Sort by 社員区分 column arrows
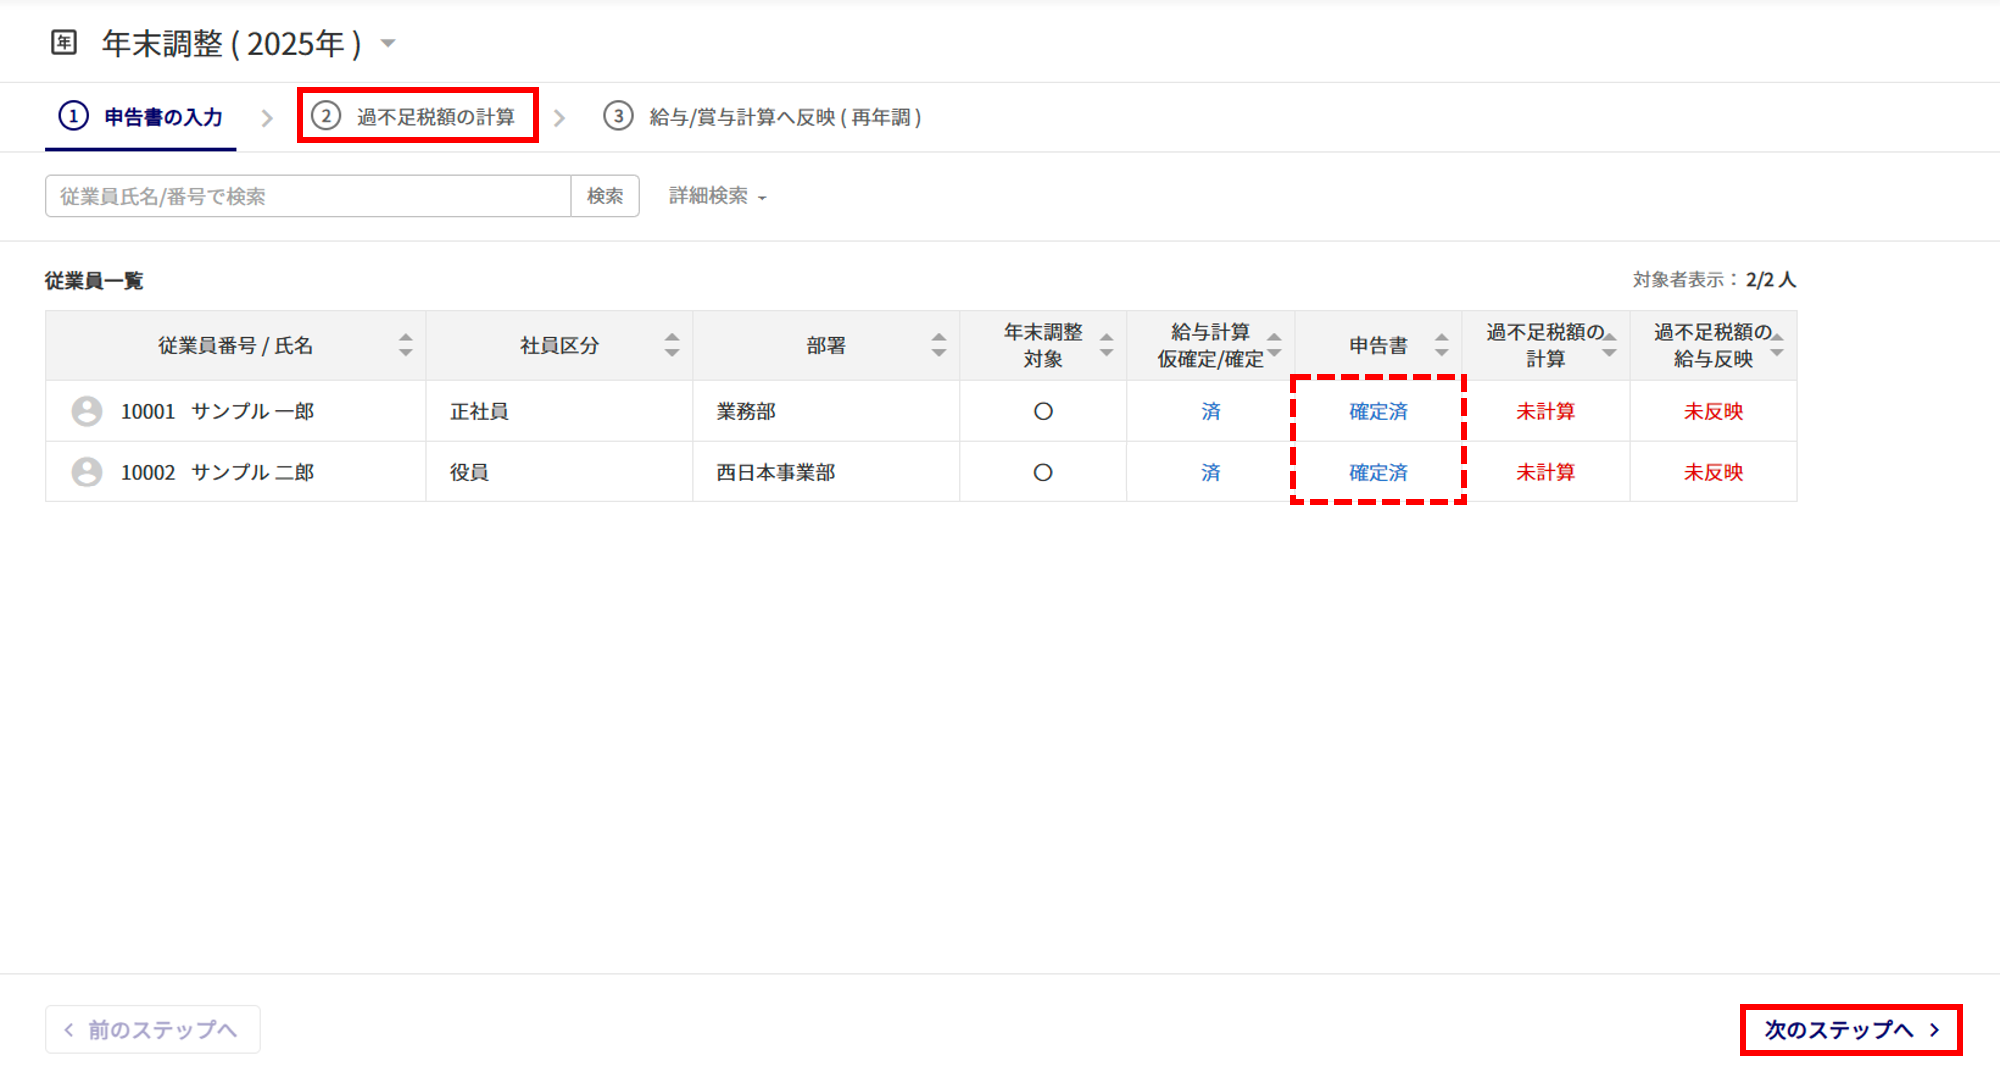The width and height of the screenshot is (2000, 1083). point(672,345)
